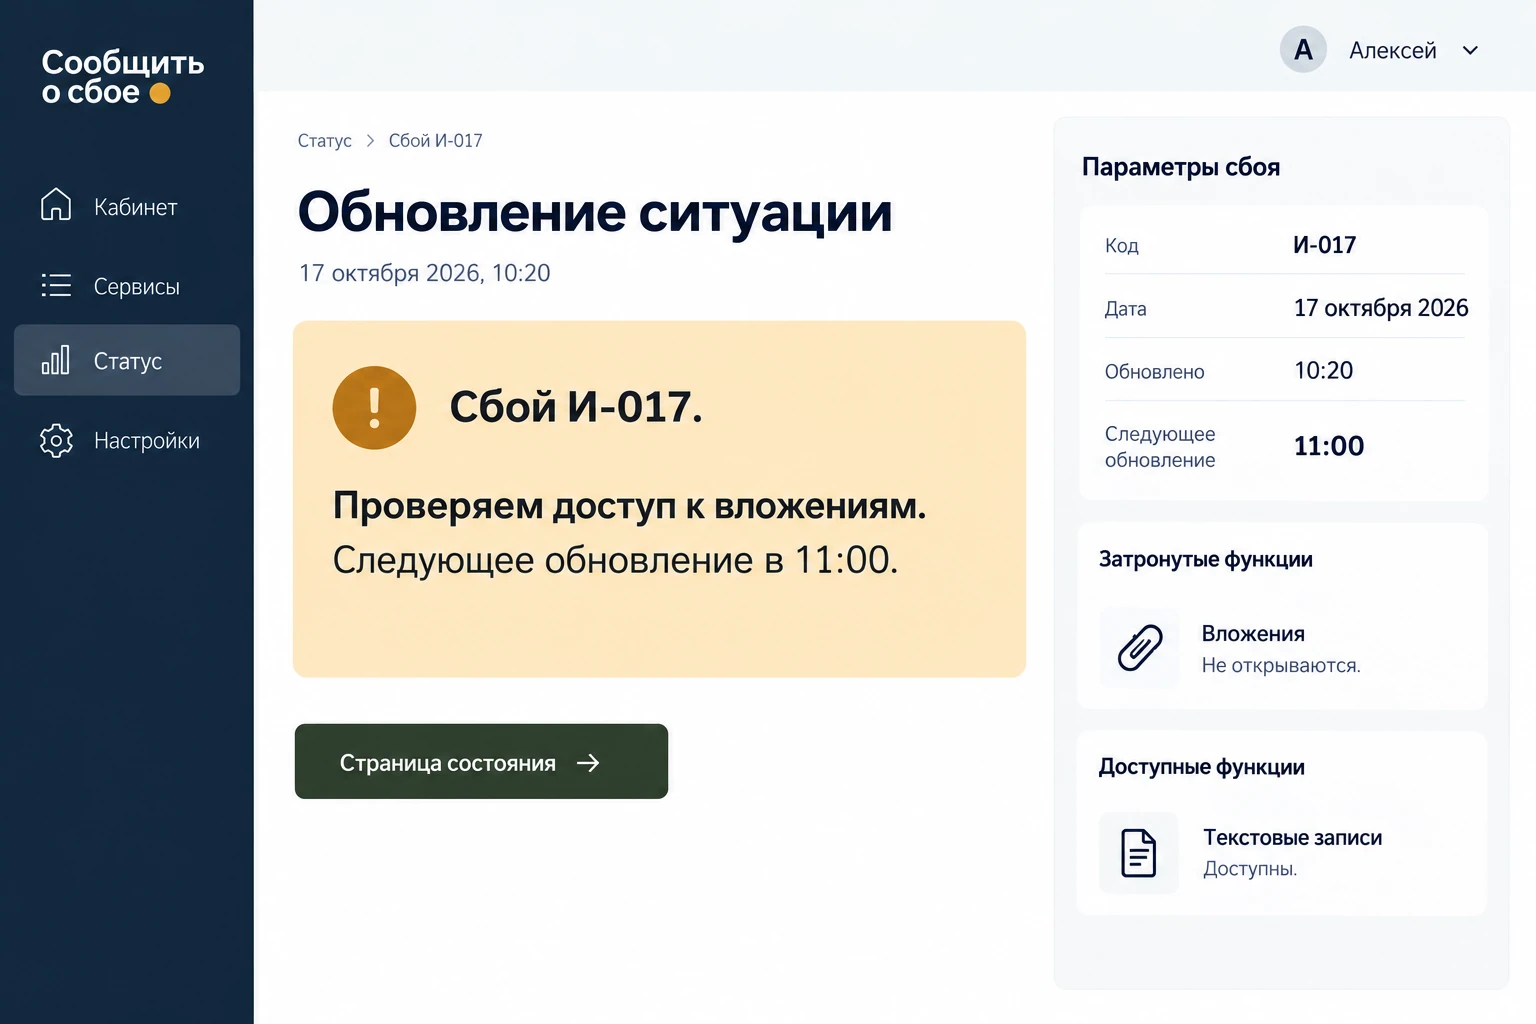Click the Сбой И-017 breadcrumb
1536x1024 pixels.
[435, 141]
